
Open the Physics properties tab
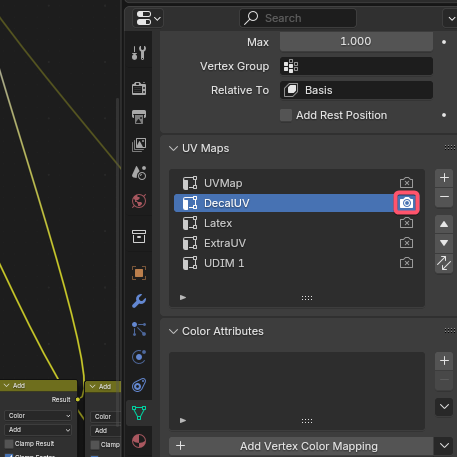tap(139, 357)
